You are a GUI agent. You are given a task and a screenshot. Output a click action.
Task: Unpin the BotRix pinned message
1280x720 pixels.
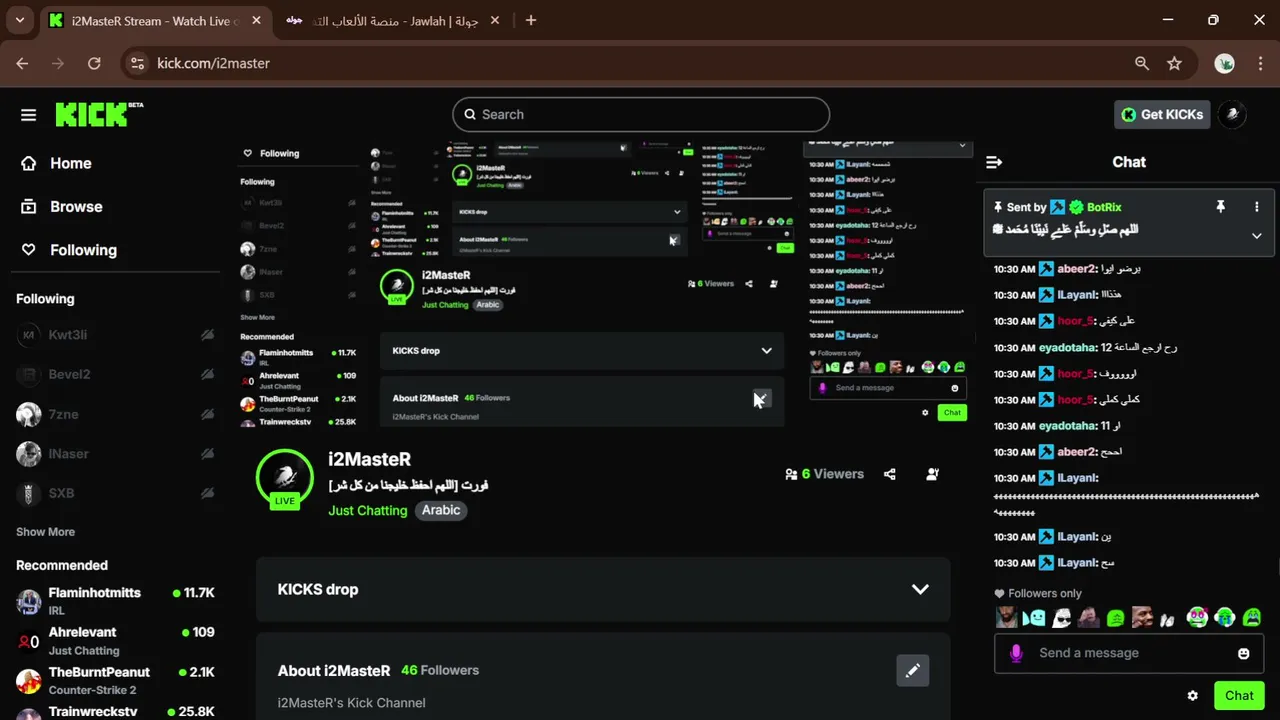1220,207
